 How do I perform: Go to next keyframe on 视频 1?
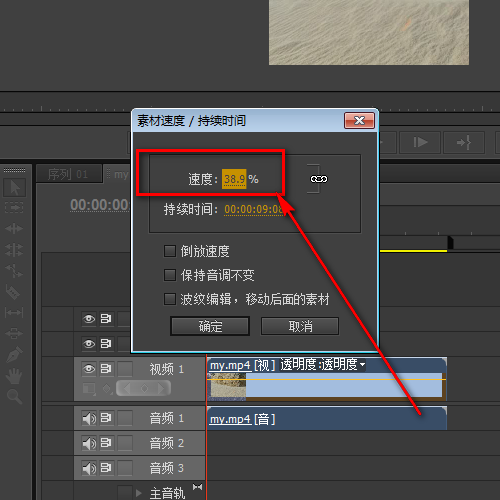[161, 388]
